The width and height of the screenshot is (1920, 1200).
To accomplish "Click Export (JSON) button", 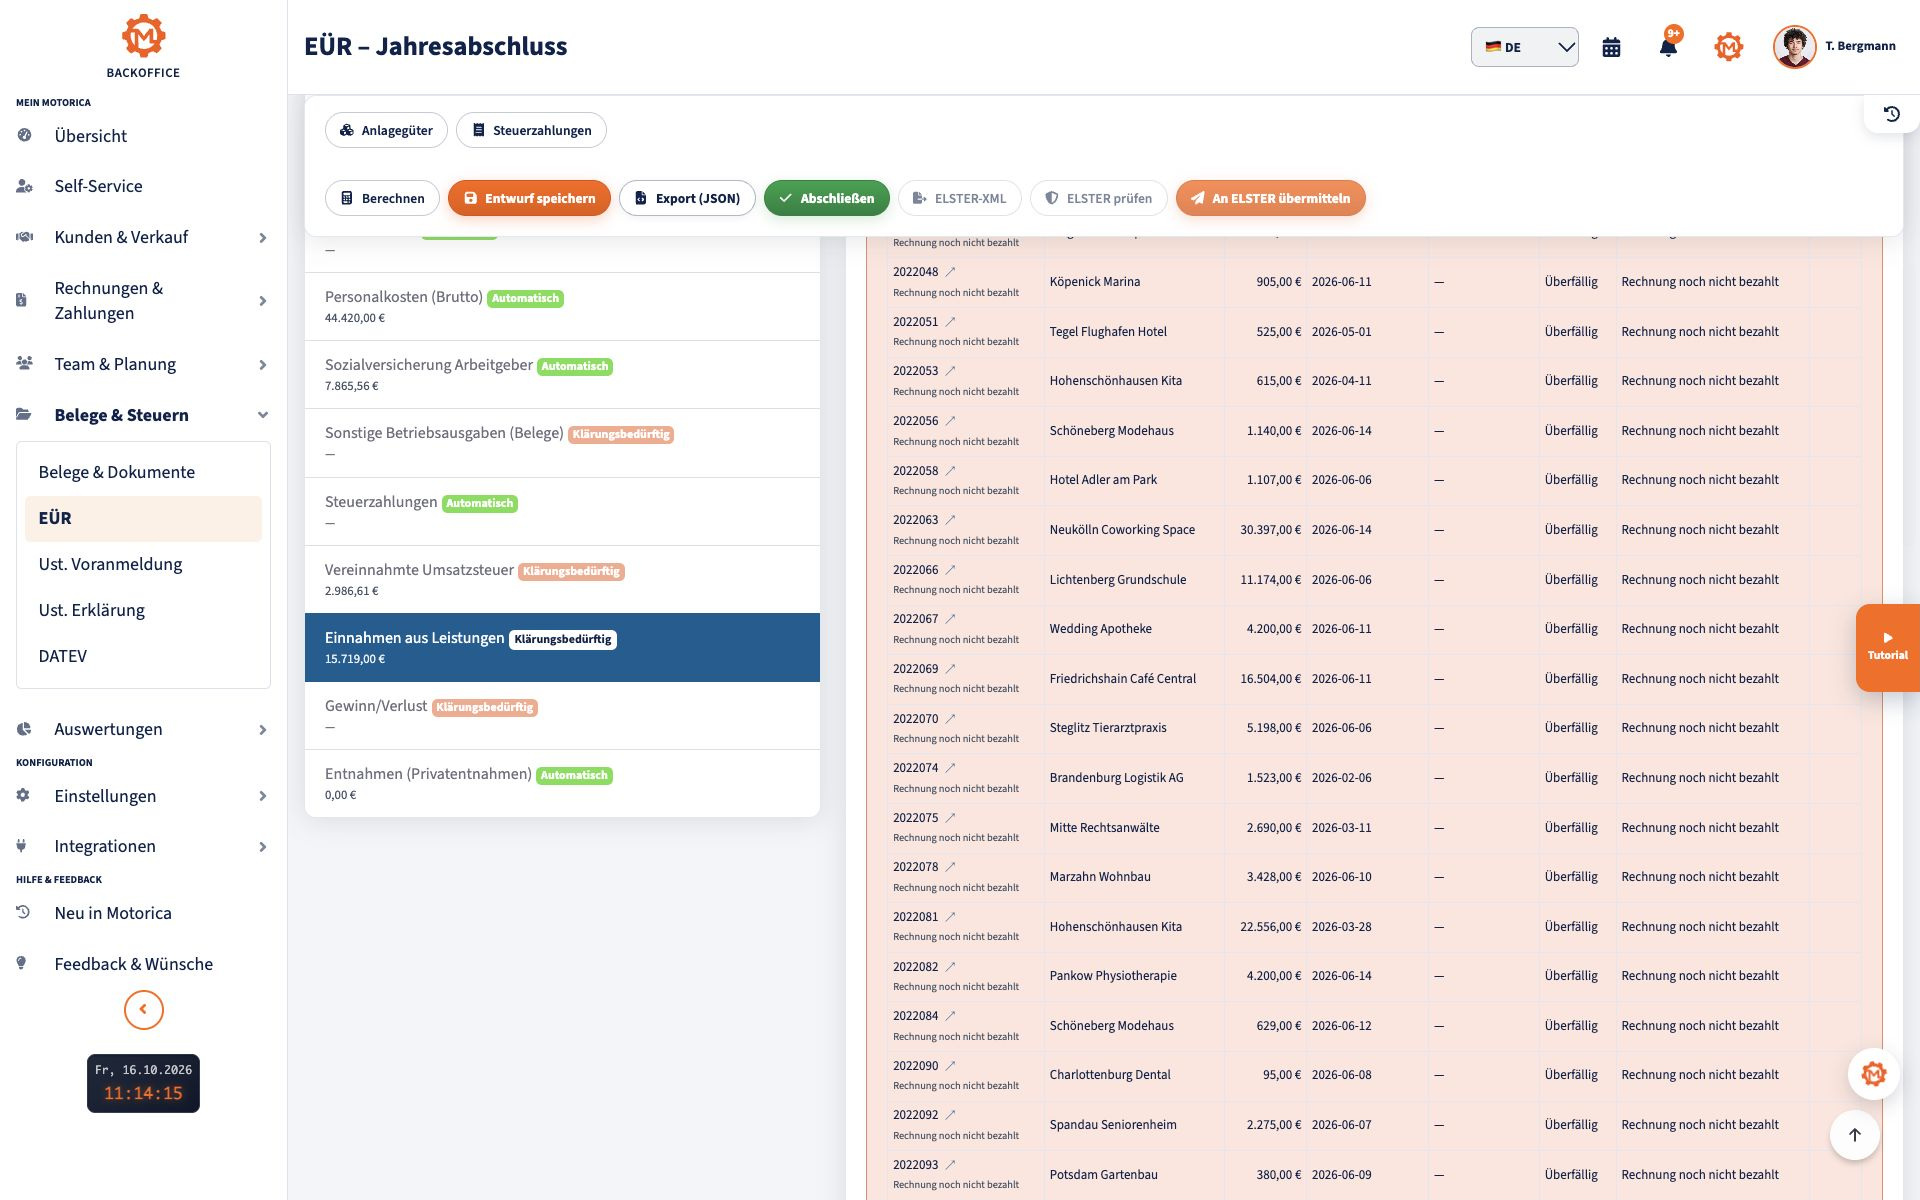I will (687, 198).
